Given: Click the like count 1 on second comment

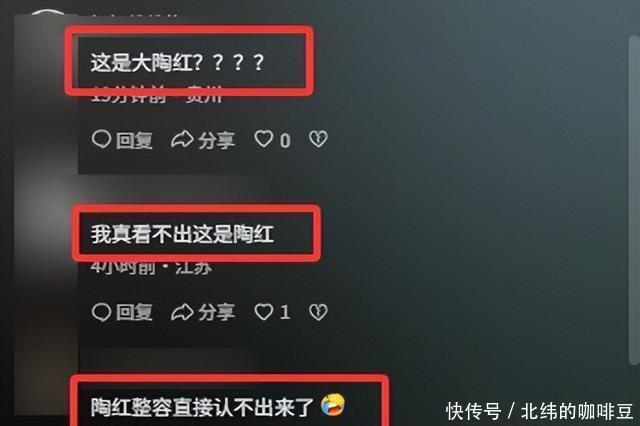Looking at the screenshot, I should coord(285,313).
